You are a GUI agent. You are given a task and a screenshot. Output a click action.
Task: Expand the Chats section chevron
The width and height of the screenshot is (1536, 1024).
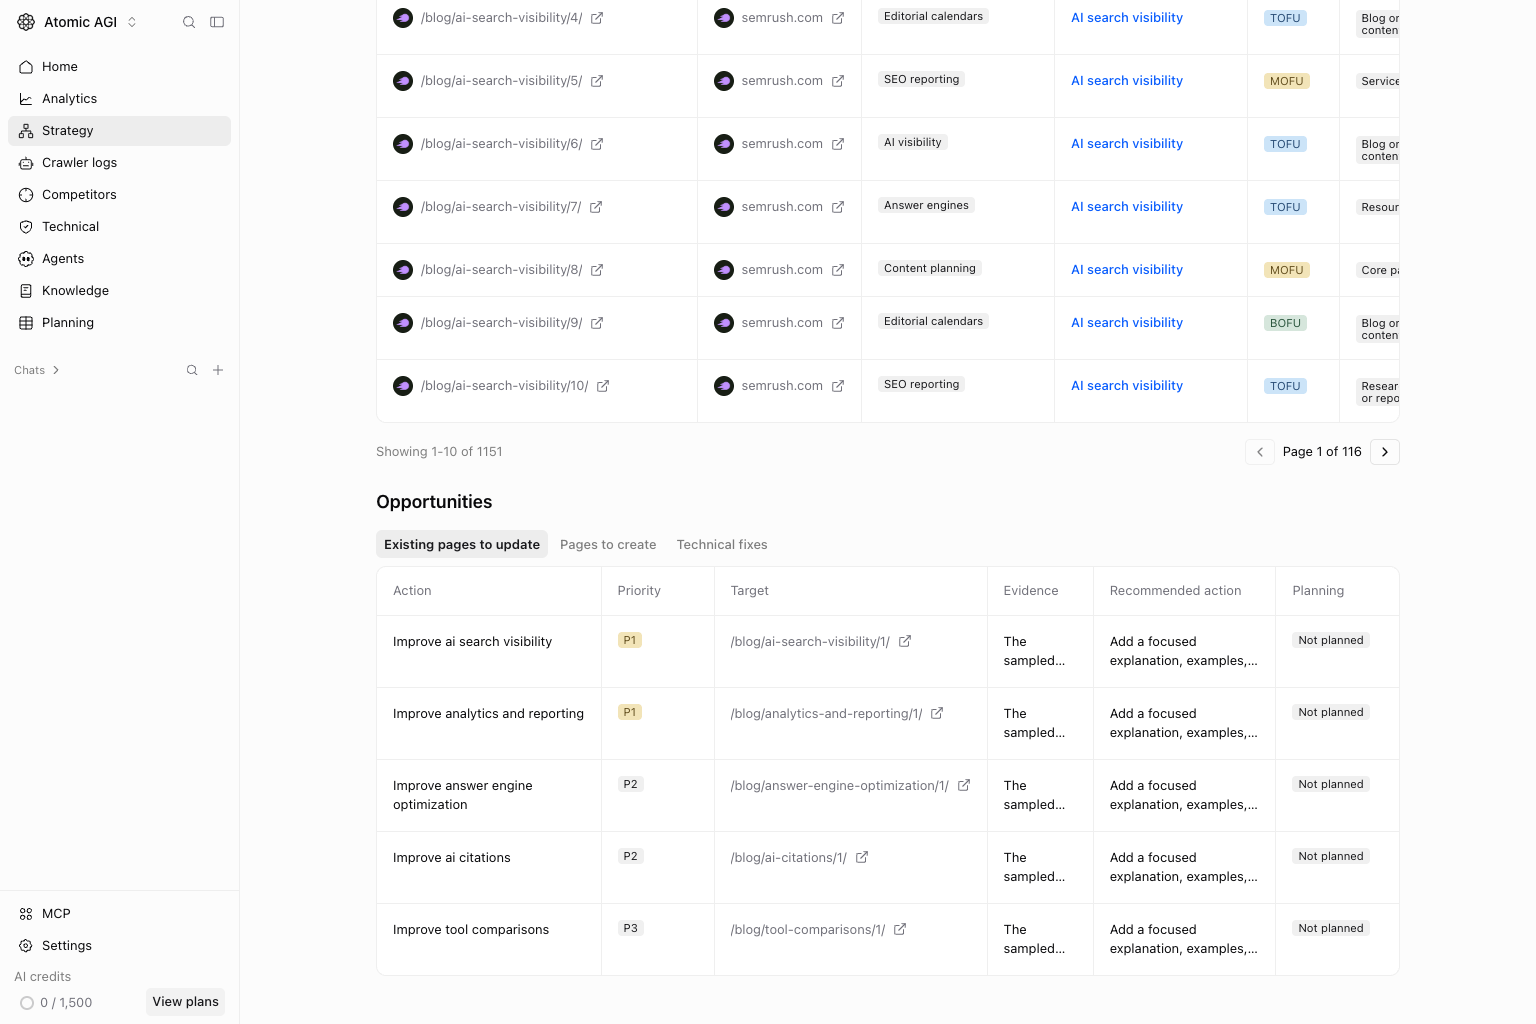(56, 370)
